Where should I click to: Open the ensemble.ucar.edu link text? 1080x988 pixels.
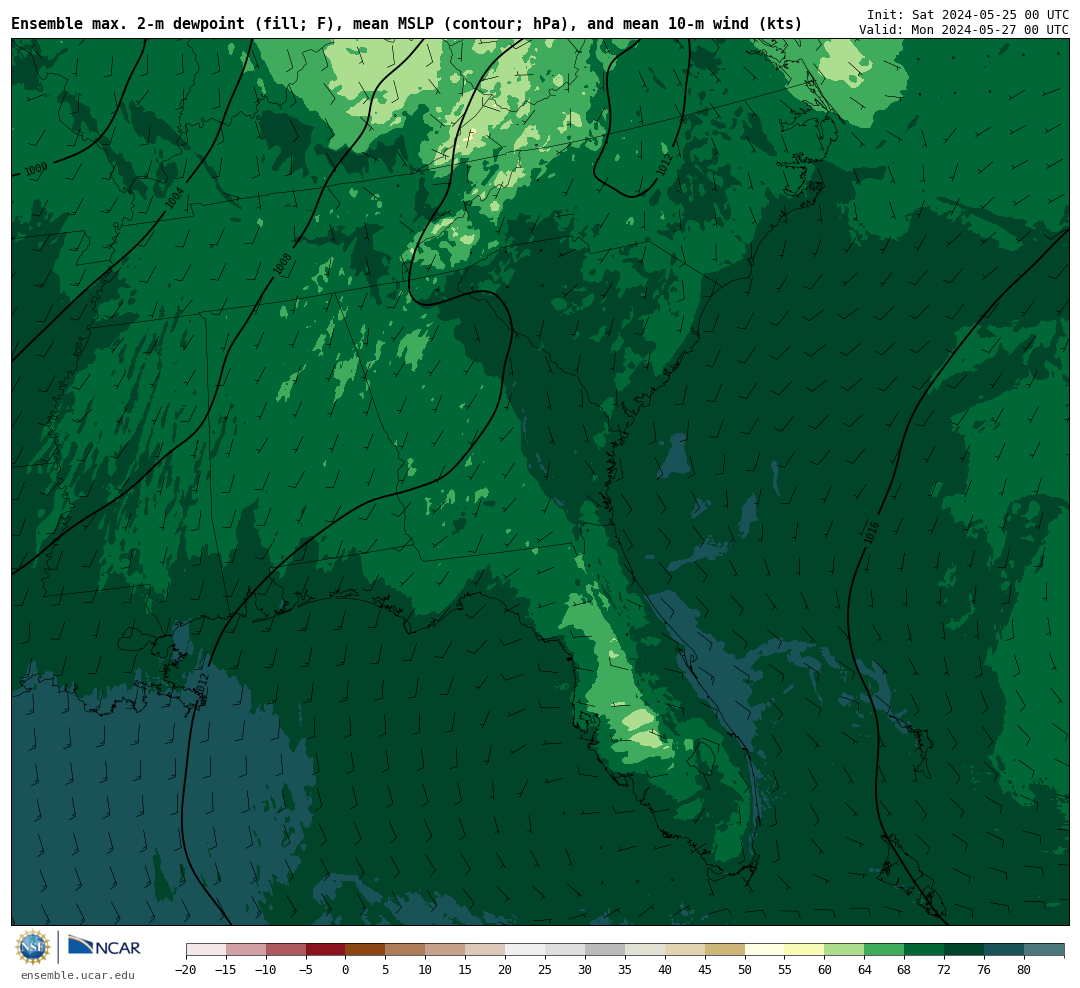click(x=78, y=975)
